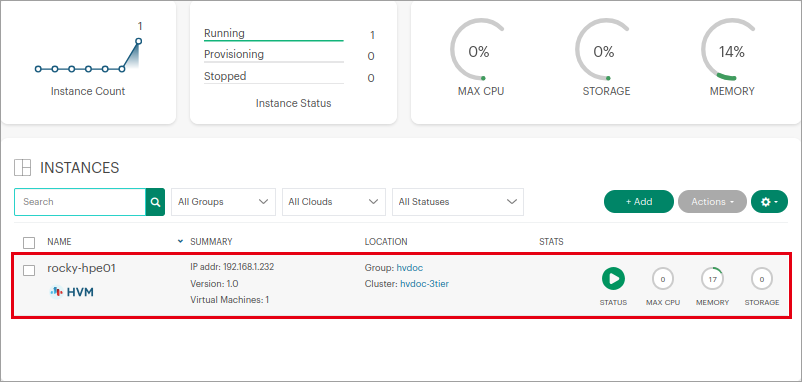802x382 pixels.
Task: Click into the Search input field
Action: pos(80,202)
